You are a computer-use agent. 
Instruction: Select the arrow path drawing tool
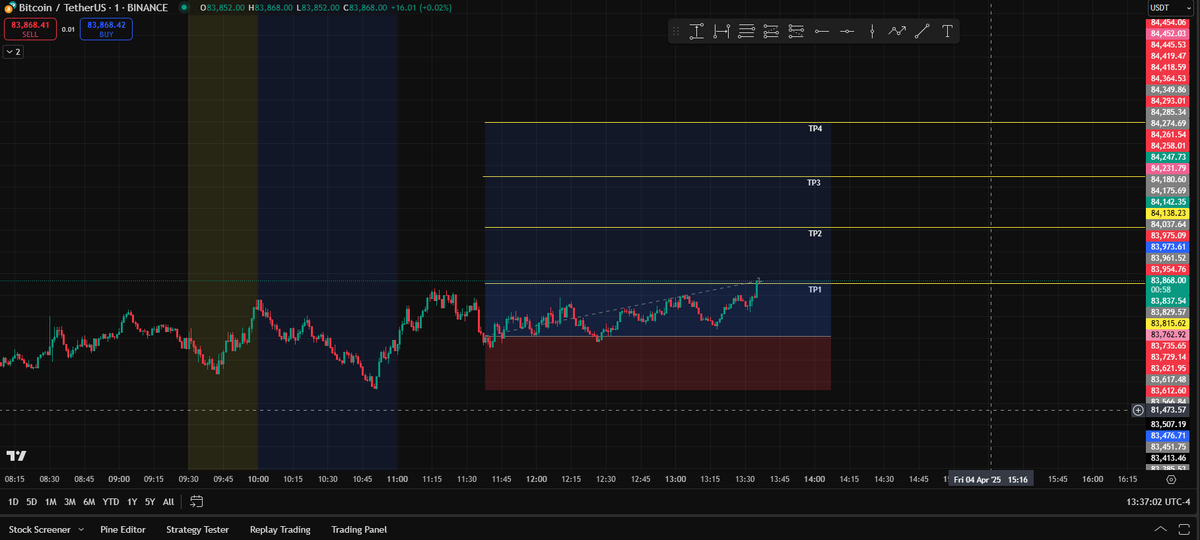click(x=897, y=32)
